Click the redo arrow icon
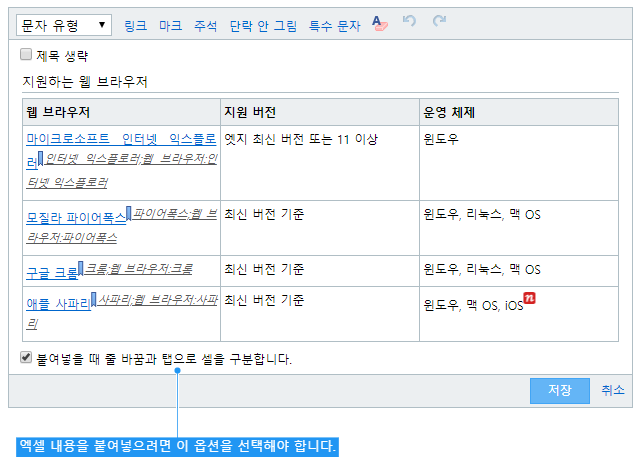 tap(440, 24)
